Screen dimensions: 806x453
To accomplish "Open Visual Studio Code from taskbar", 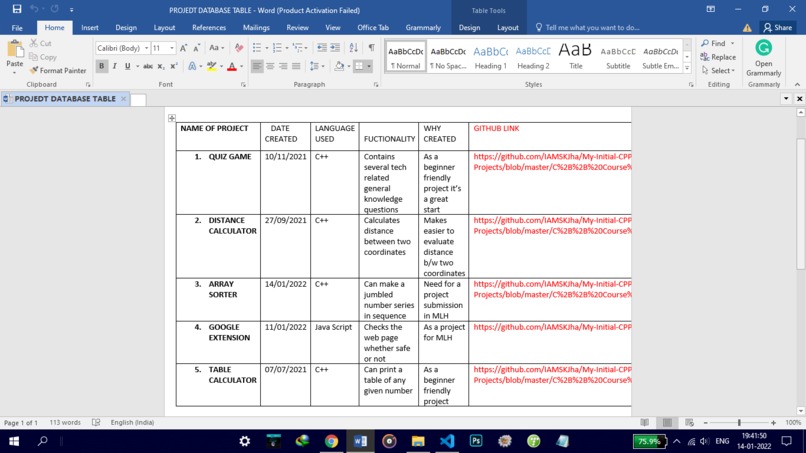I will 447,441.
